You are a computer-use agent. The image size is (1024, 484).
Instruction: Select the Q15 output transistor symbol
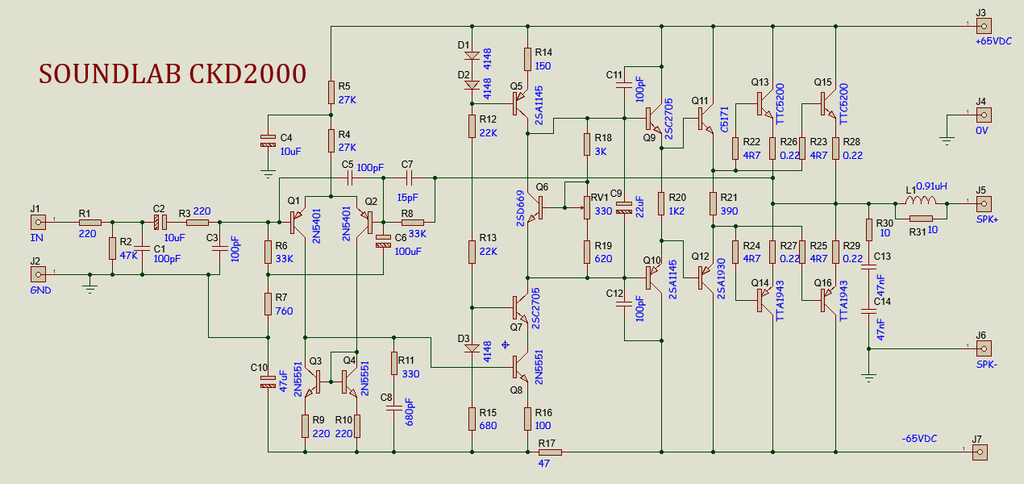pyautogui.click(x=827, y=104)
